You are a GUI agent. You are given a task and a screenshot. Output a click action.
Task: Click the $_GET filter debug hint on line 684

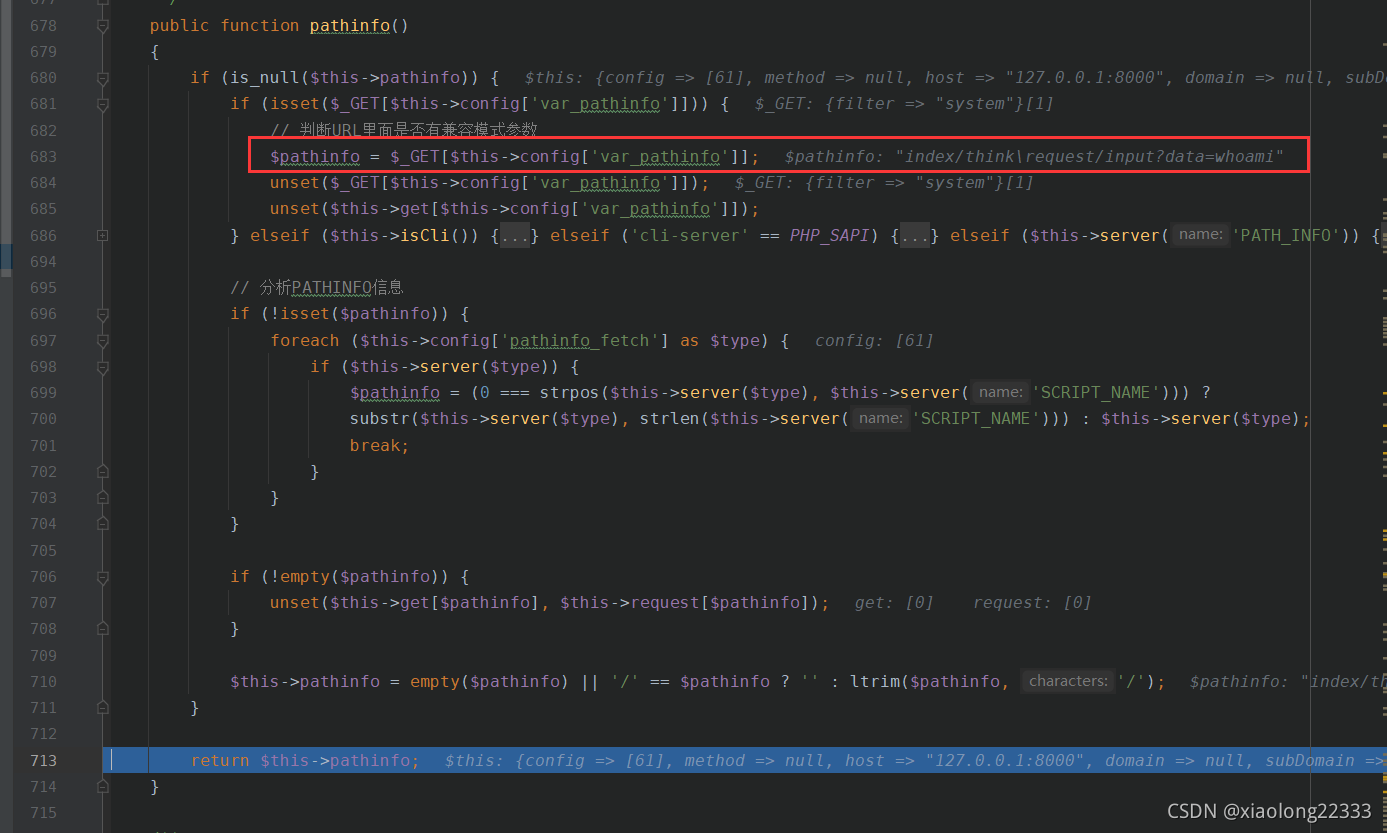coord(885,183)
